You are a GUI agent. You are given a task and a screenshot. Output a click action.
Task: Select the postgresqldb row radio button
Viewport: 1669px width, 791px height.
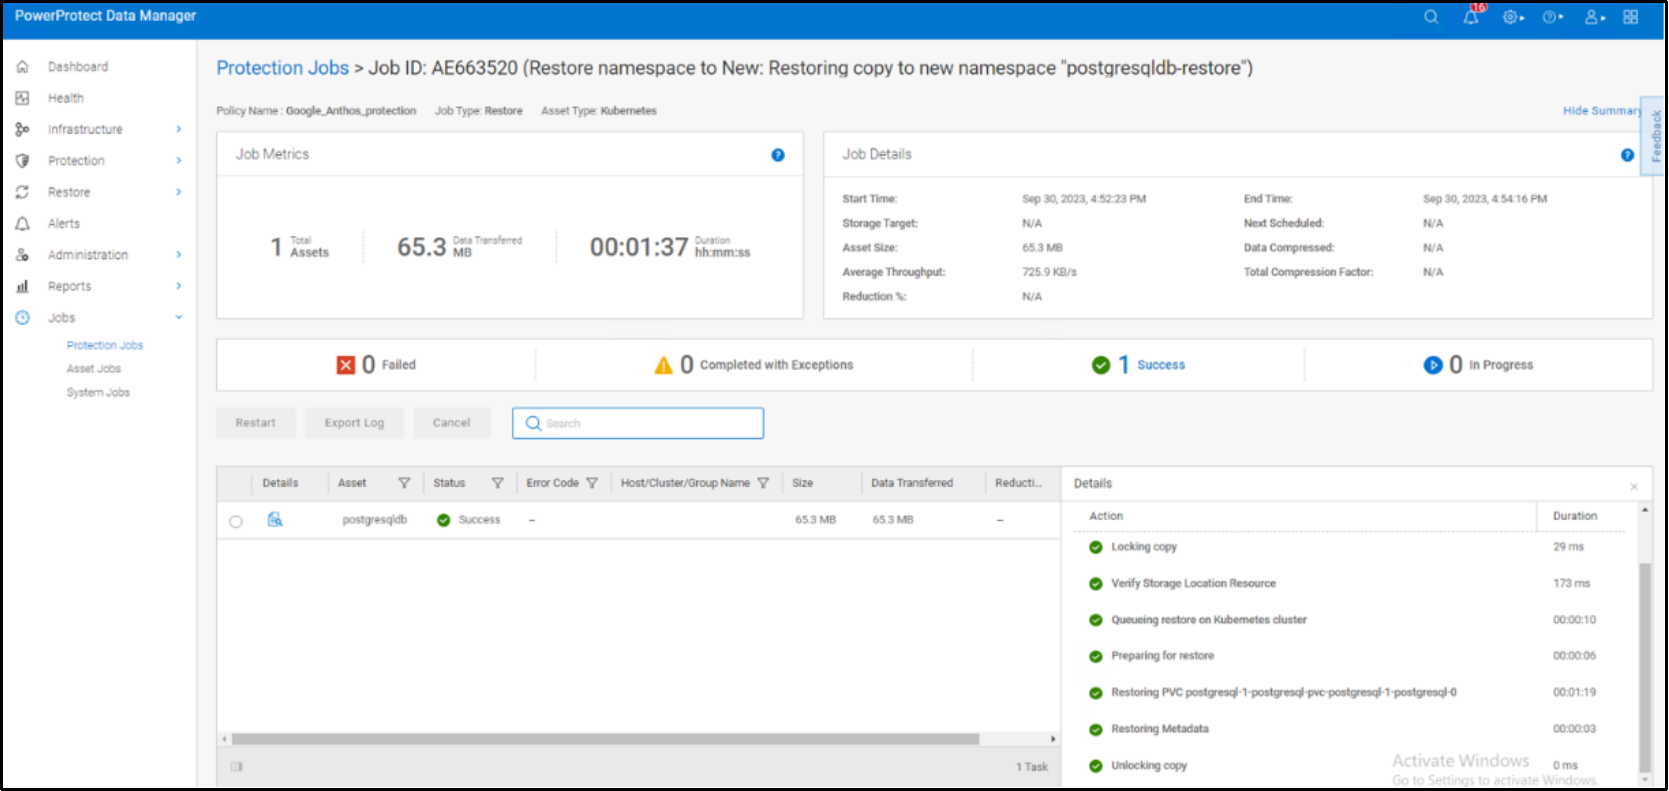point(236,521)
